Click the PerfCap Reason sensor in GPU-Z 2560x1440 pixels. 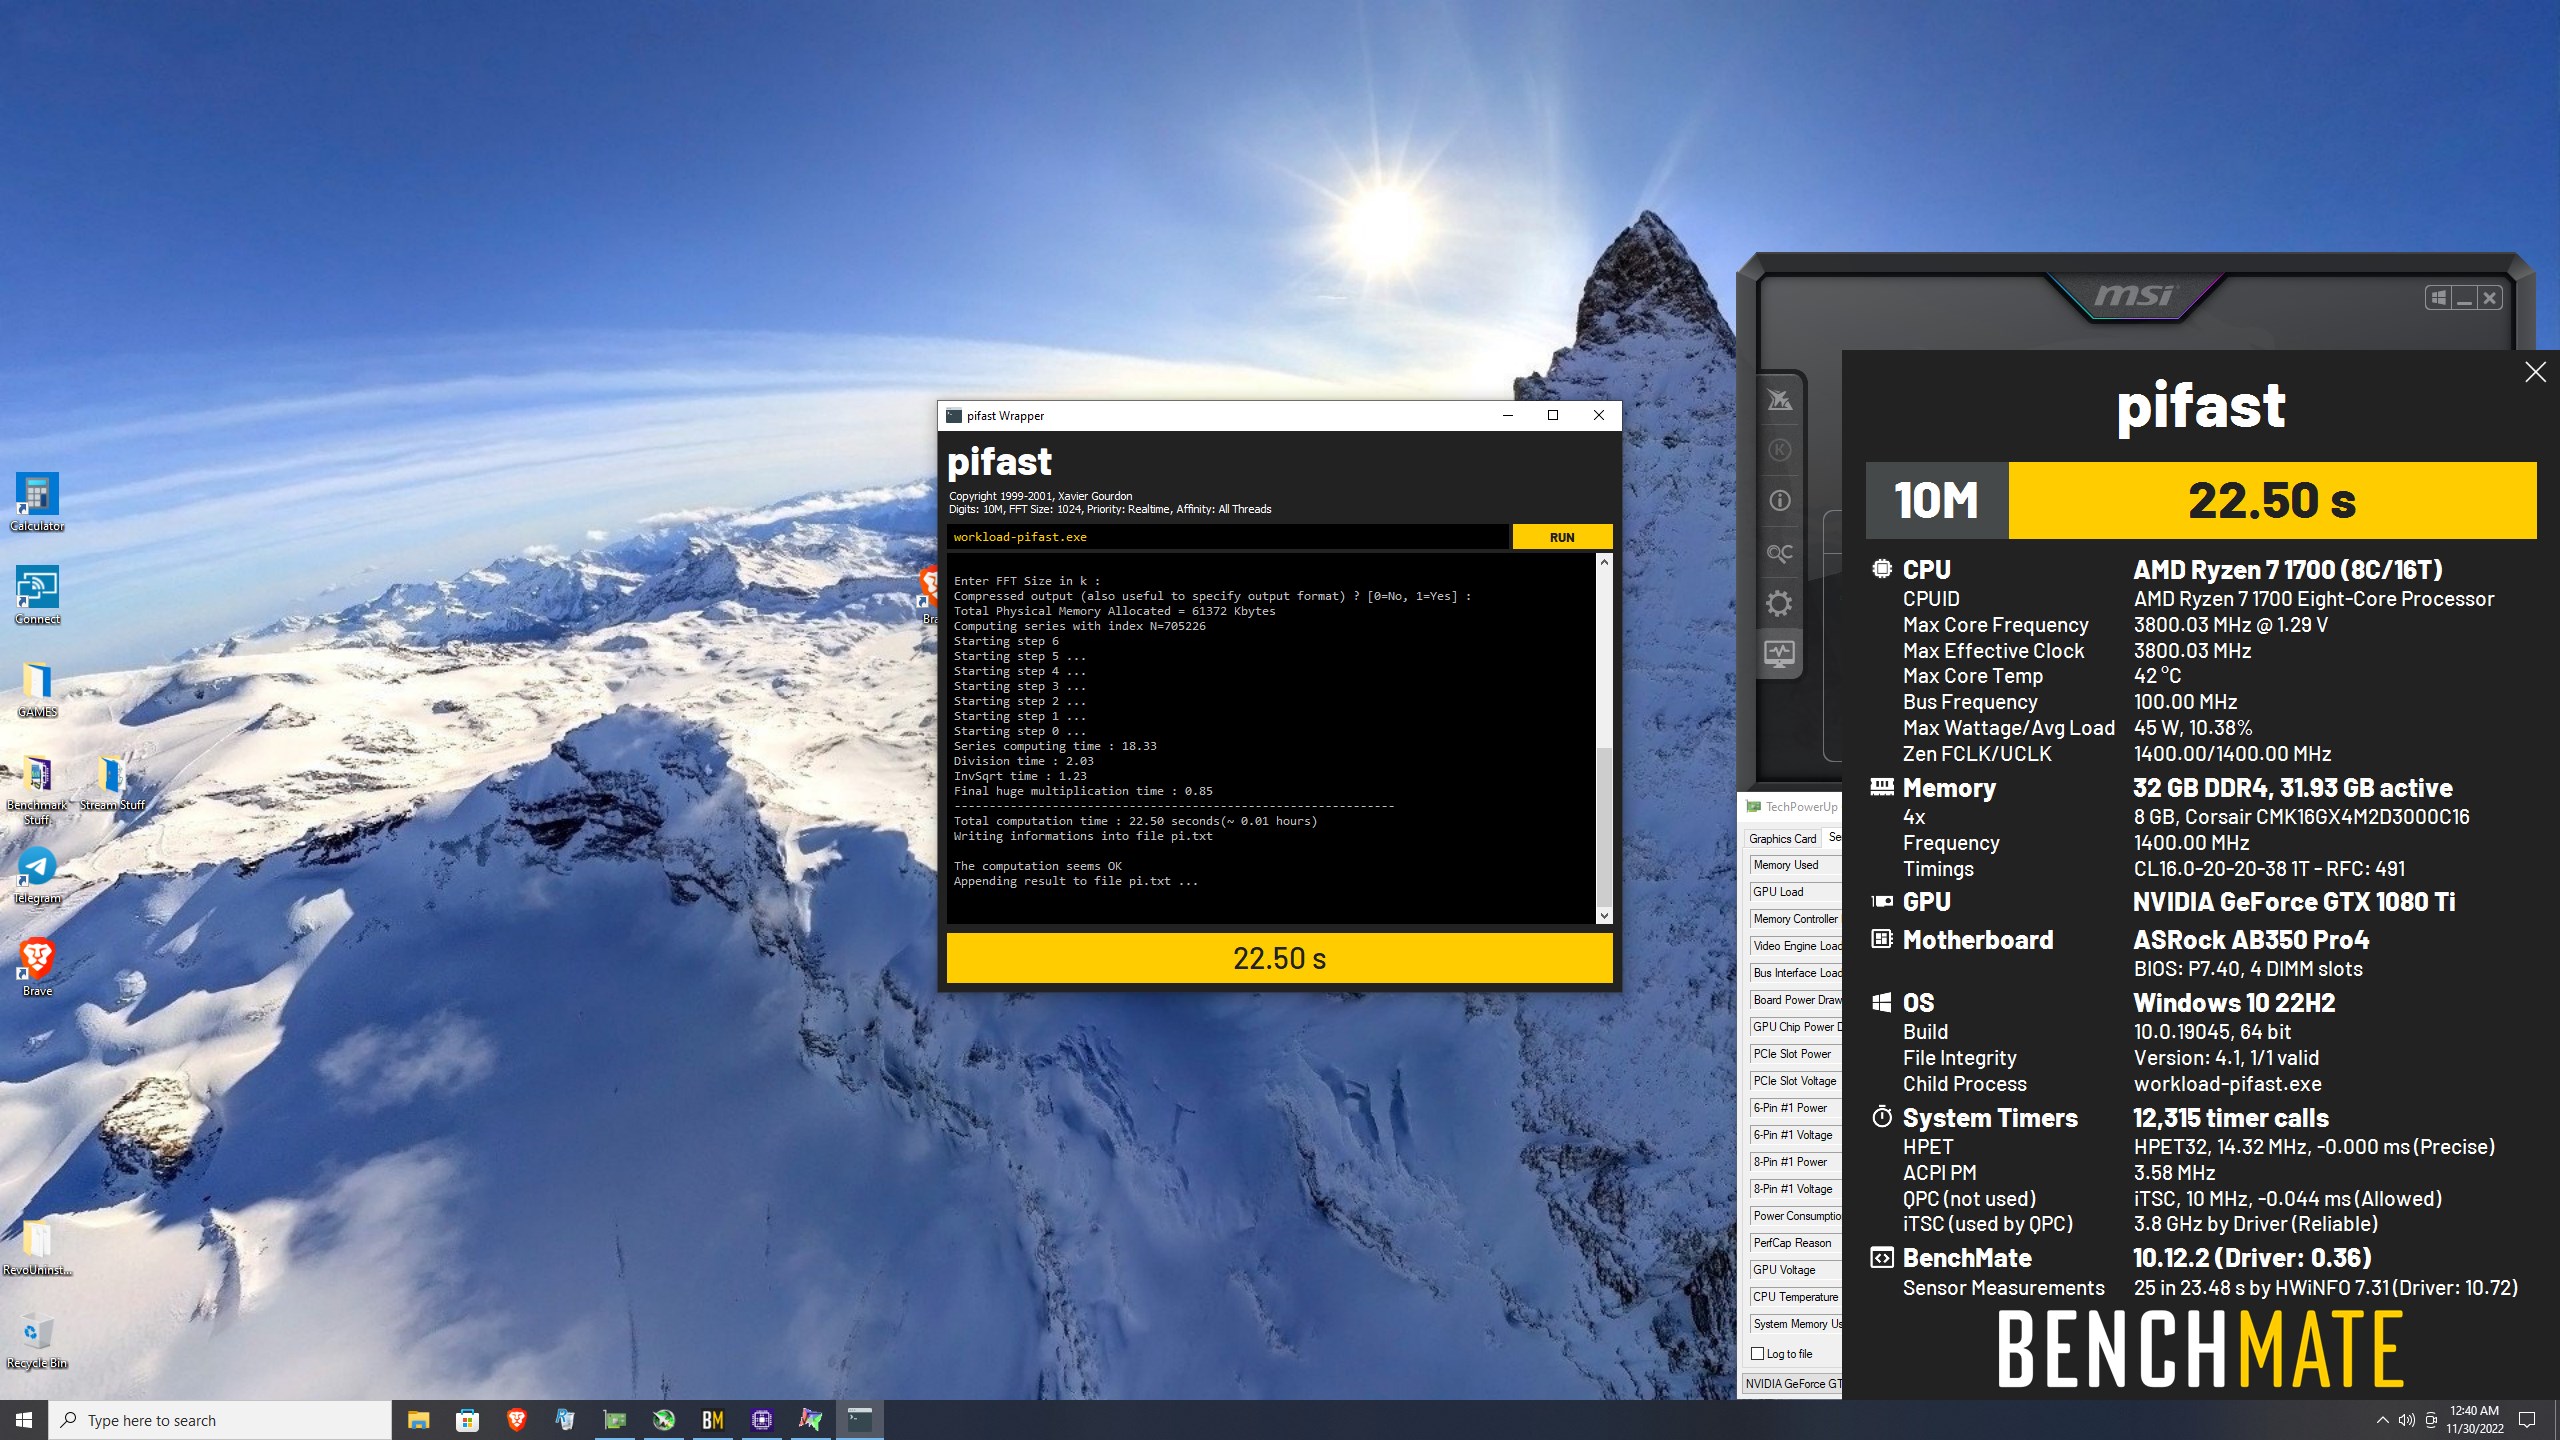(1795, 1243)
